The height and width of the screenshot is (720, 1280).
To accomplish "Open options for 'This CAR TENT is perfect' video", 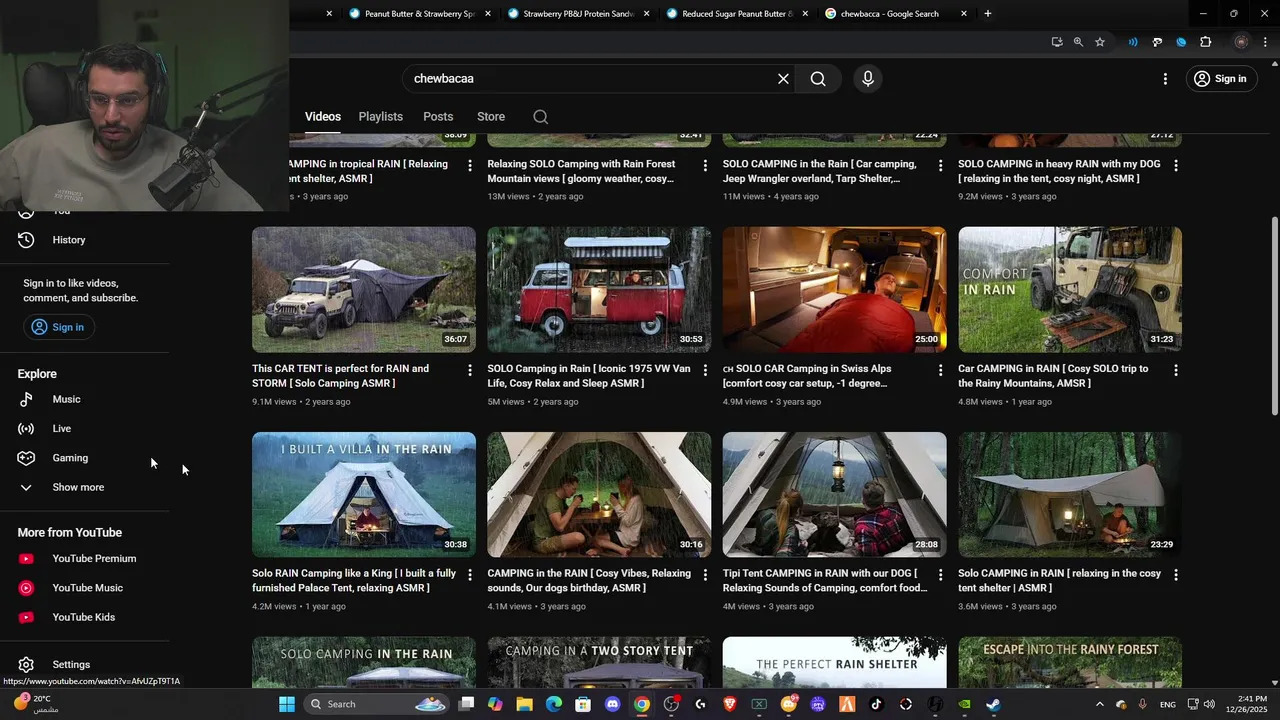I will [470, 370].
